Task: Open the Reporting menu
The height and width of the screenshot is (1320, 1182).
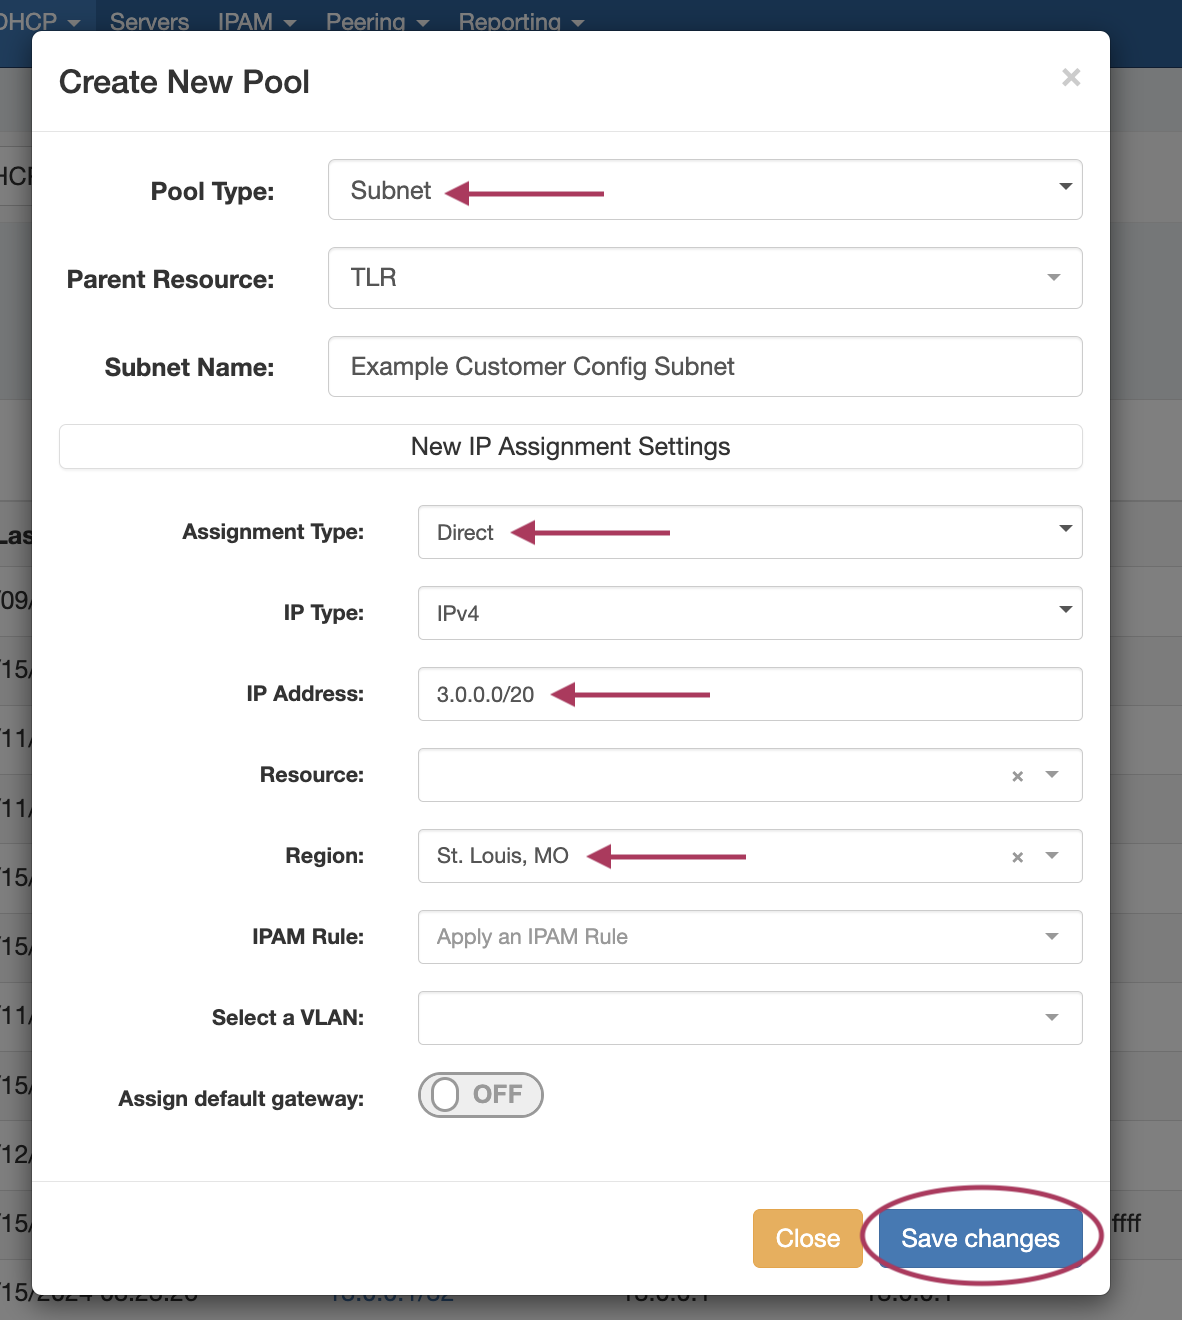Action: click(x=520, y=21)
